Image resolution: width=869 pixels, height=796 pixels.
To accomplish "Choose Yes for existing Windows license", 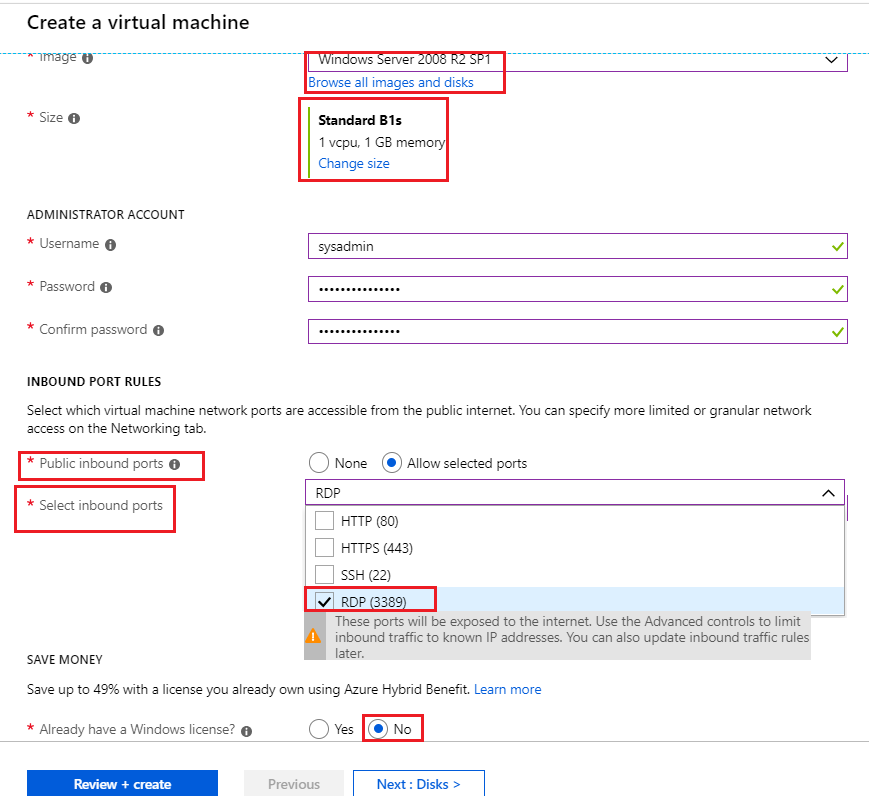I will [319, 729].
